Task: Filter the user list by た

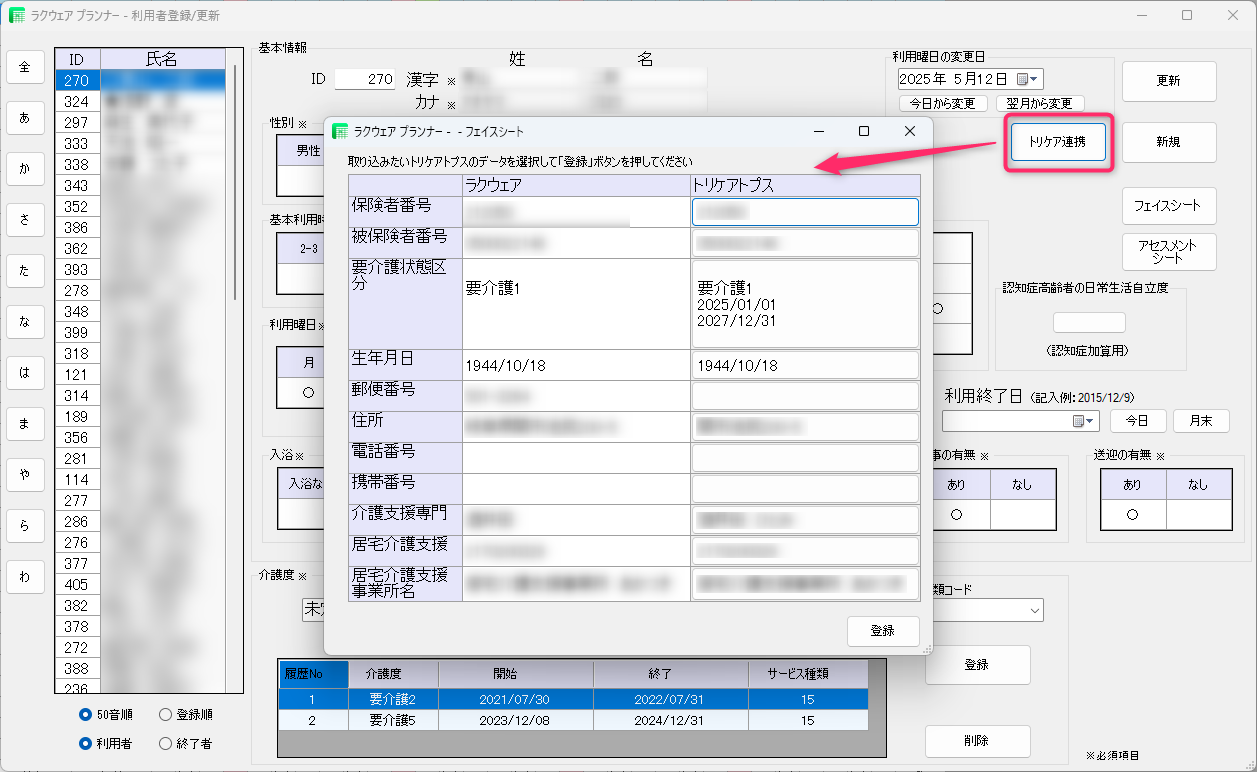Action: click(25, 271)
